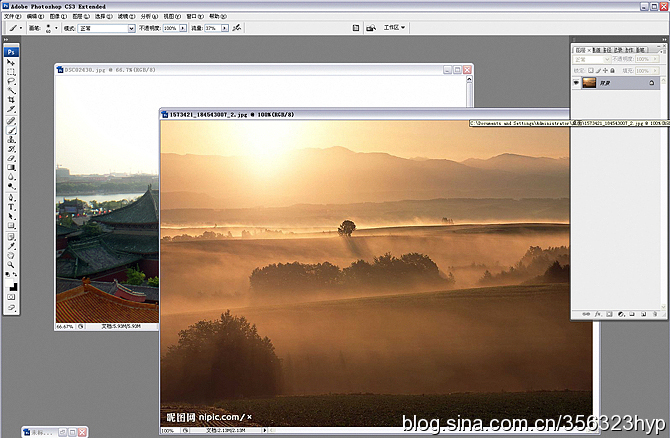Screen dimensions: 670x438
Task: Select the Lasso tool
Action: point(12,82)
